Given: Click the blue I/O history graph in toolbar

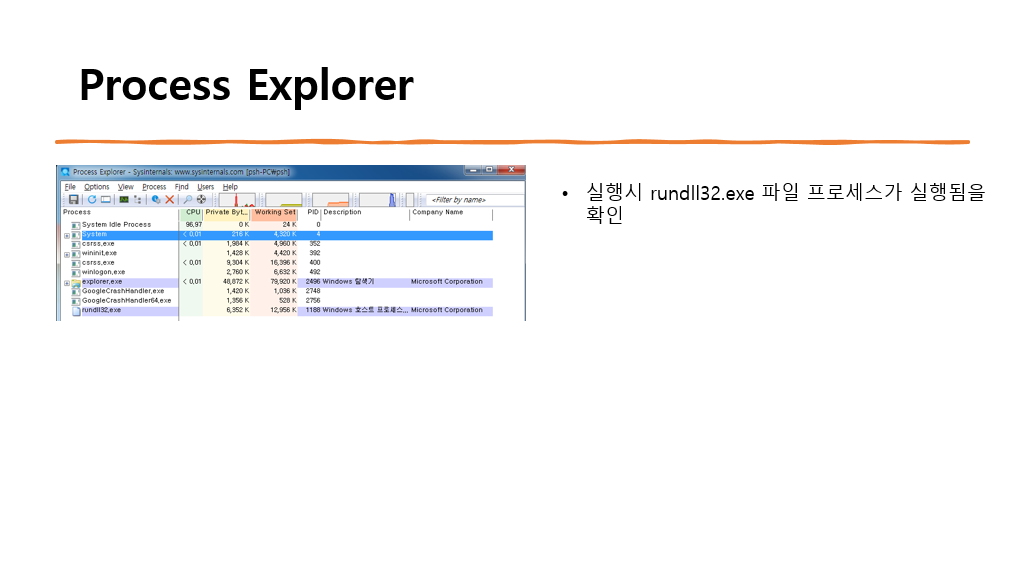Looking at the screenshot, I should pyautogui.click(x=377, y=199).
